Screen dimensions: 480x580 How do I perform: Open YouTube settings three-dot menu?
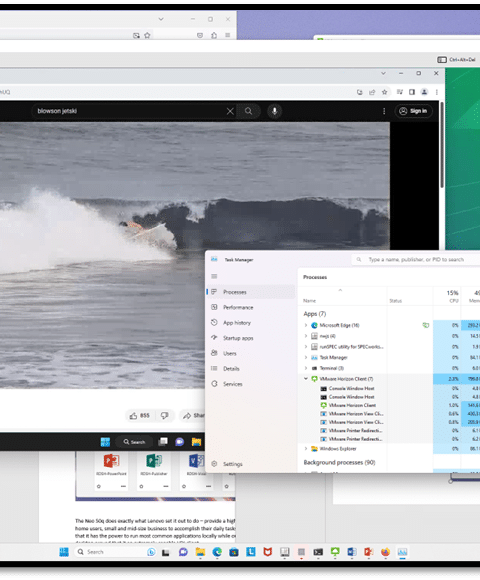(384, 111)
